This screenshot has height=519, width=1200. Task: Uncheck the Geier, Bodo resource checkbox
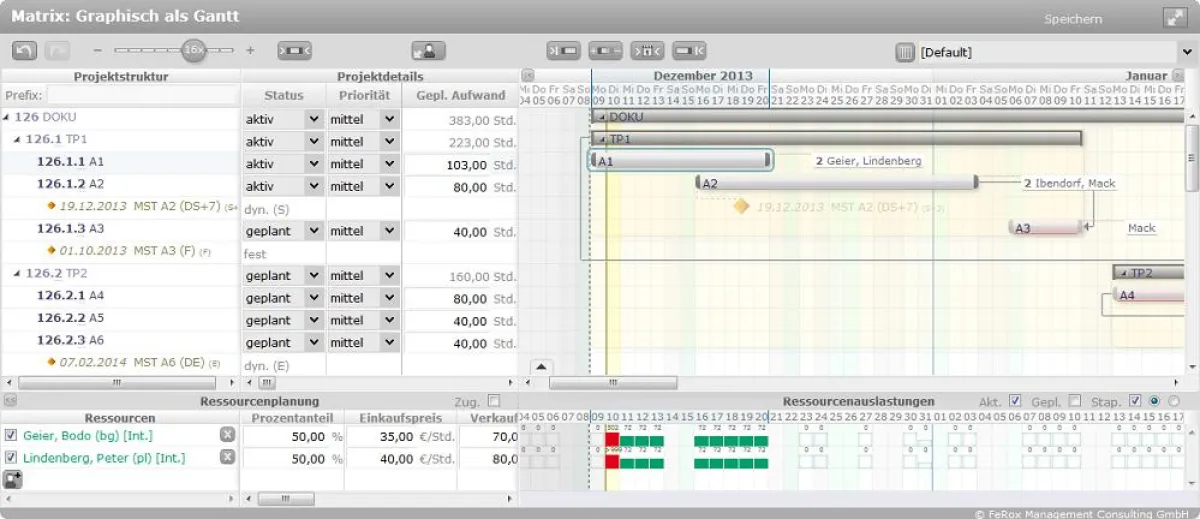(x=11, y=435)
